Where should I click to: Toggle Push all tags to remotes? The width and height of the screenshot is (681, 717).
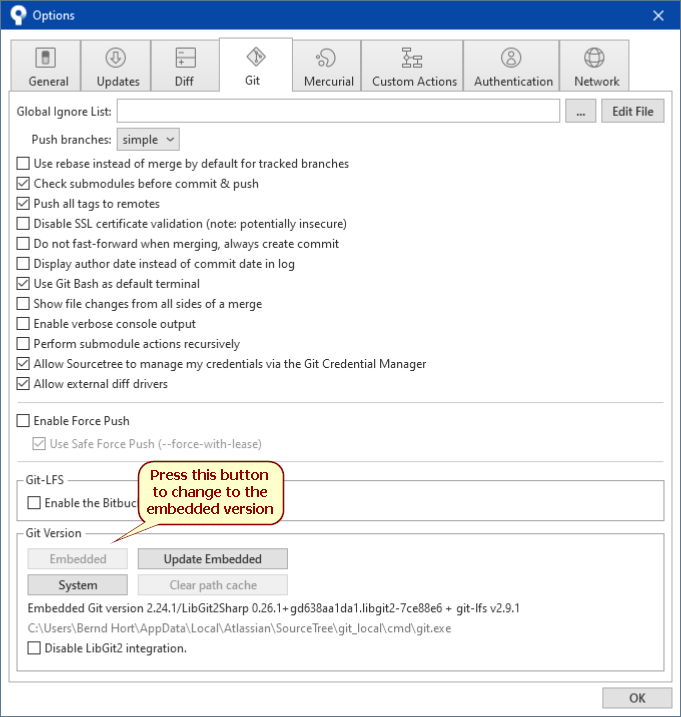(x=23, y=203)
